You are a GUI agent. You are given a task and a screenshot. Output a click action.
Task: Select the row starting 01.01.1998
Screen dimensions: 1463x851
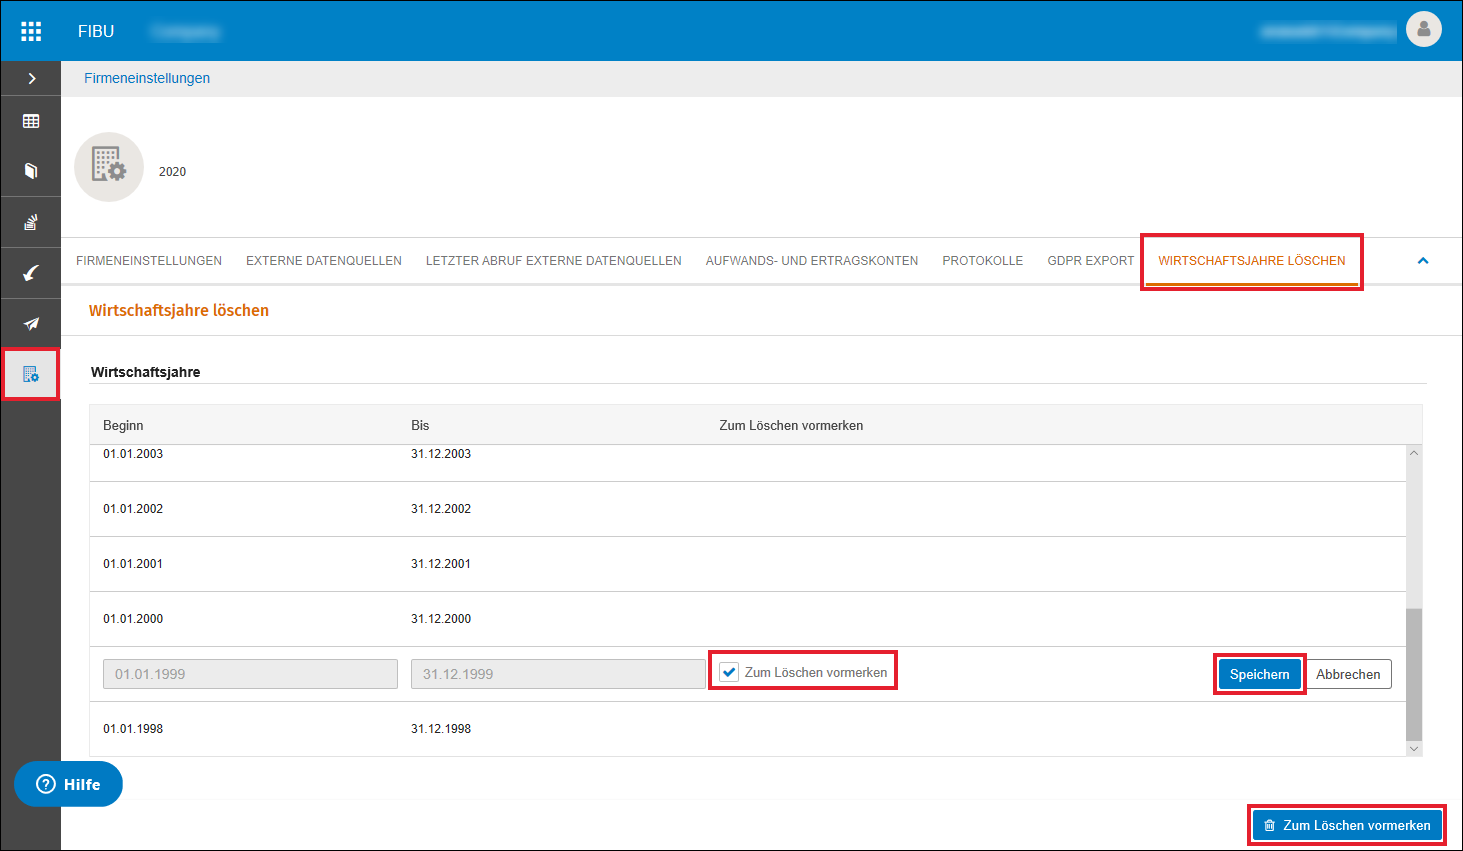748,729
